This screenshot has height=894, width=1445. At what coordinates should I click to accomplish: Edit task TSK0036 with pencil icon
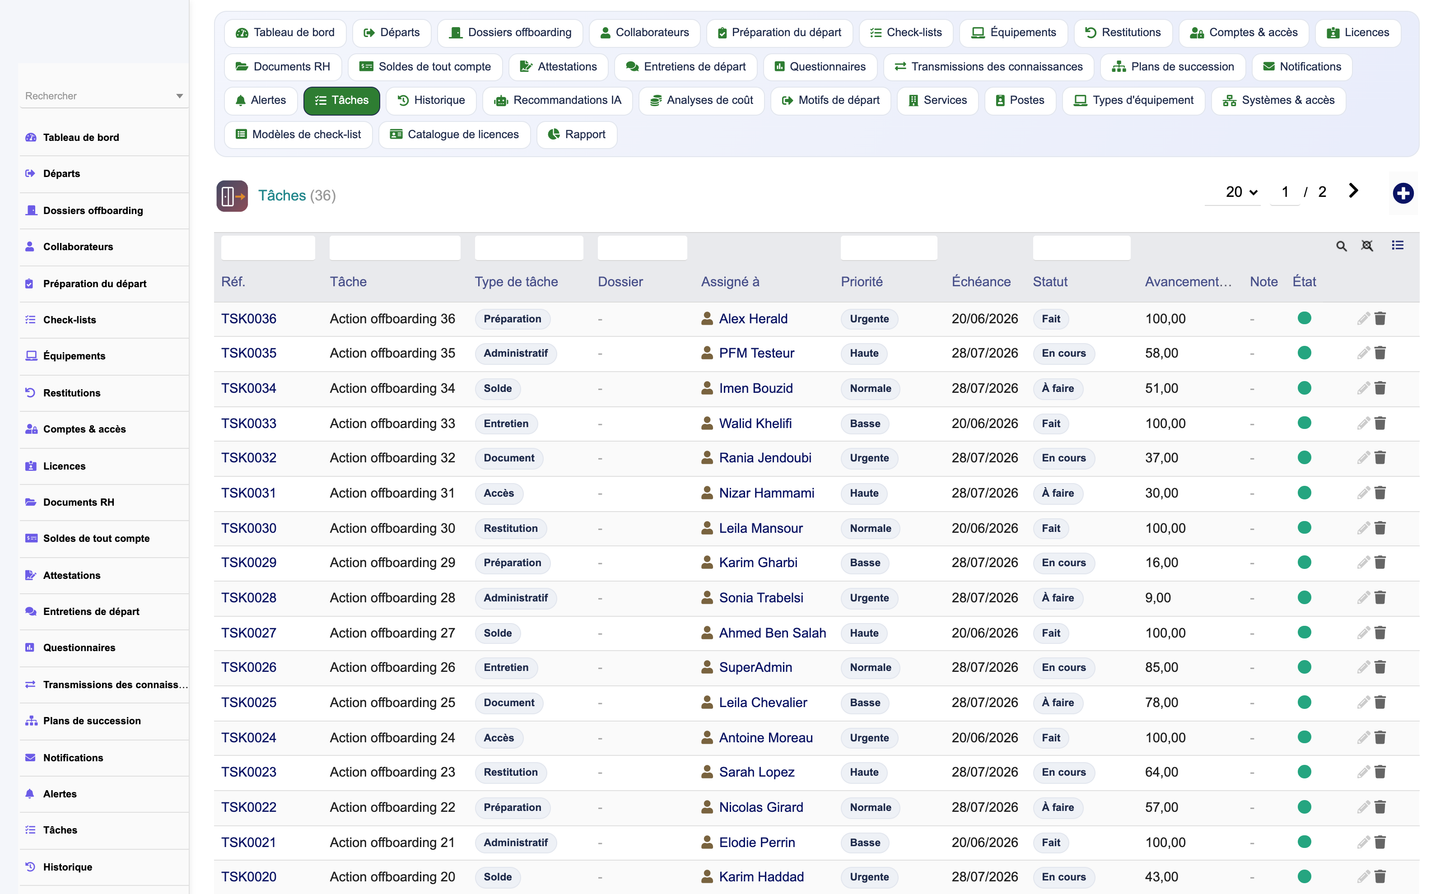1363,319
